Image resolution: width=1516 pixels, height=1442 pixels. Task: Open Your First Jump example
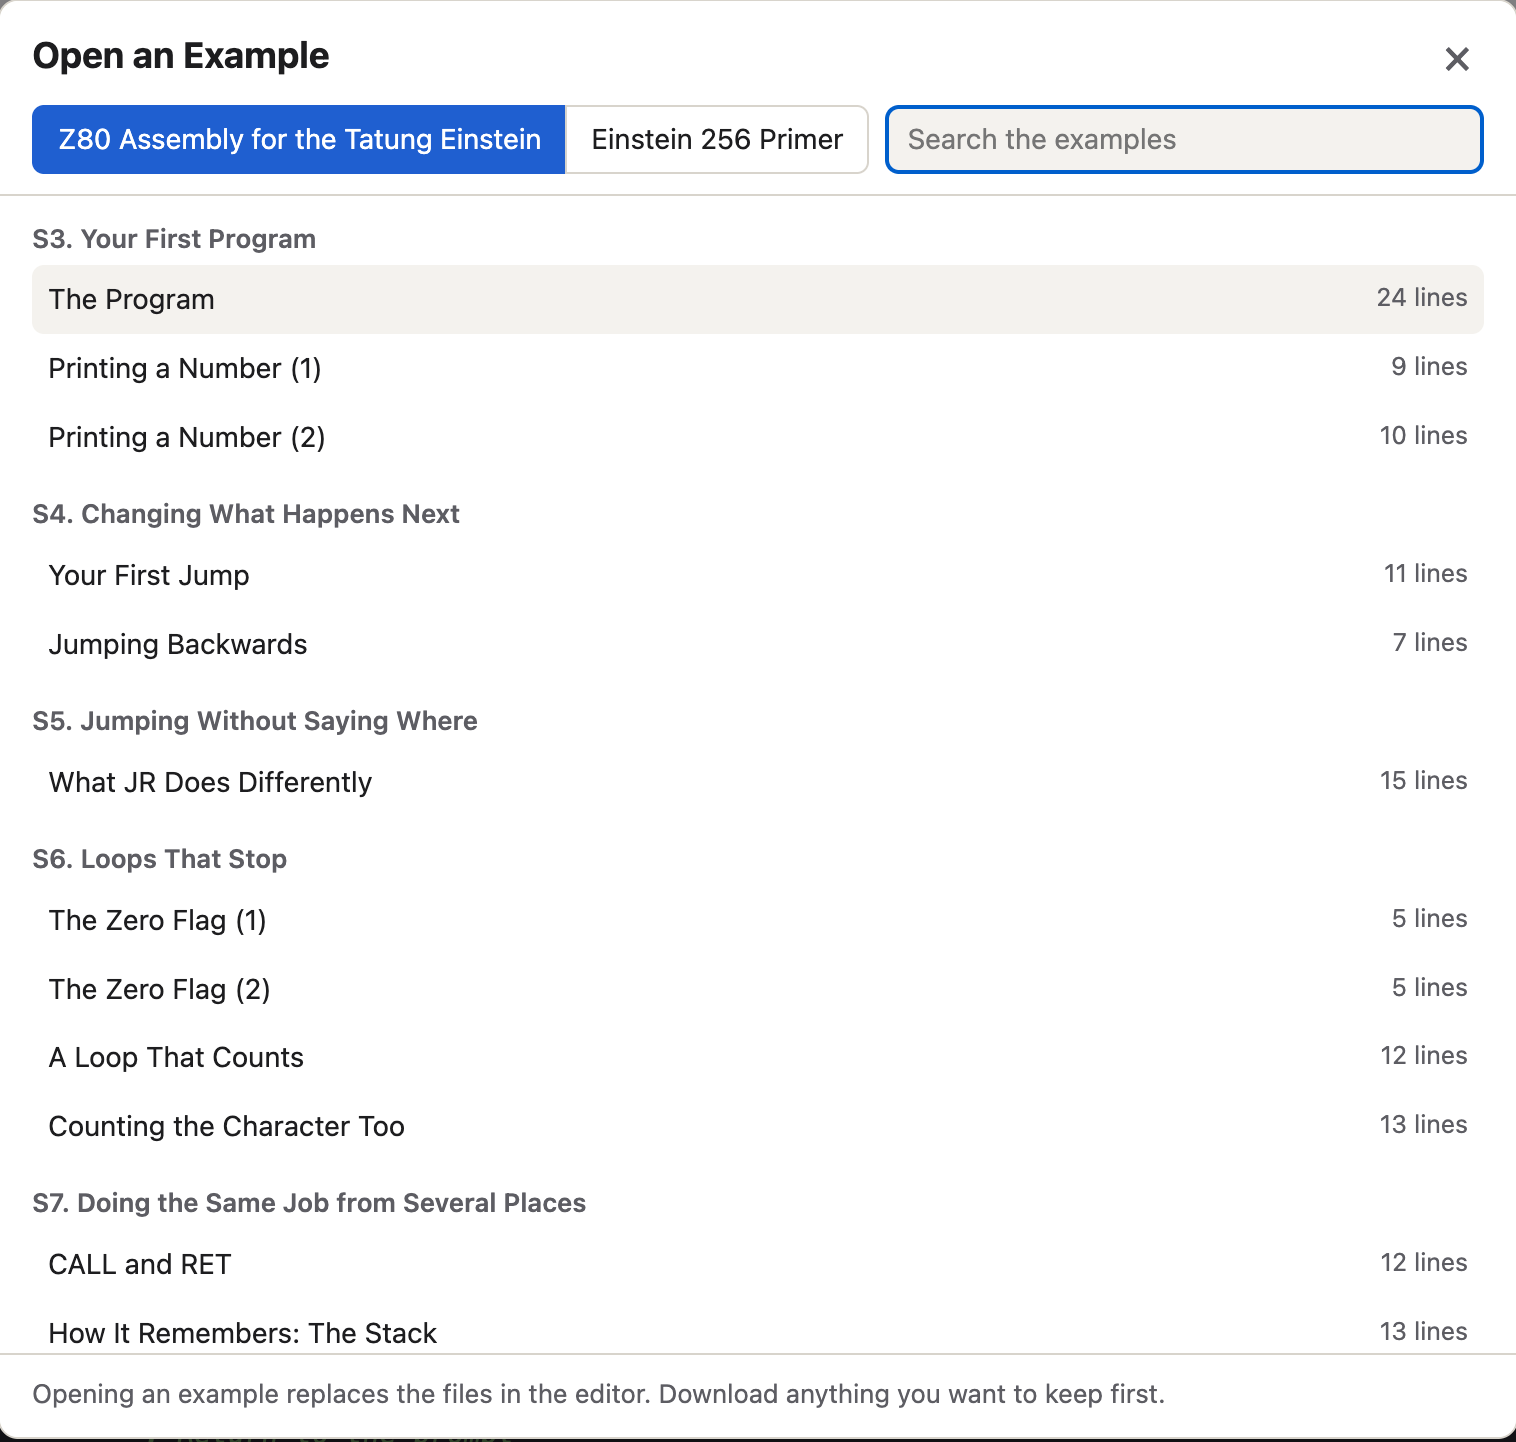[758, 575]
